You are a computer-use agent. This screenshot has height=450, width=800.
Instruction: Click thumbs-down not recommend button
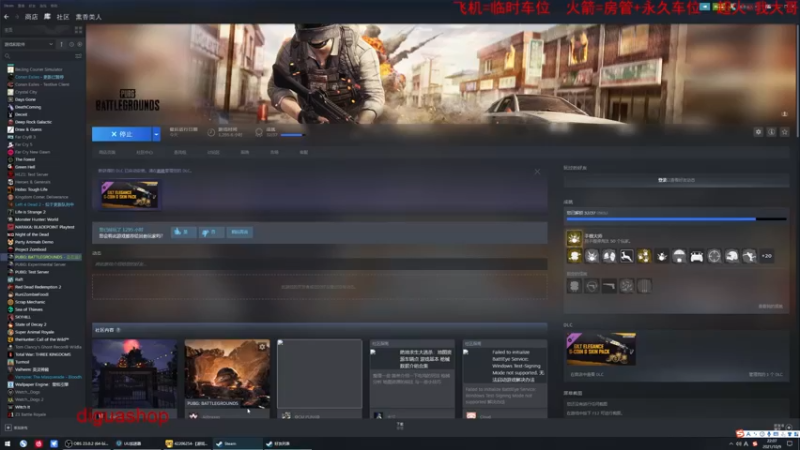click(210, 232)
